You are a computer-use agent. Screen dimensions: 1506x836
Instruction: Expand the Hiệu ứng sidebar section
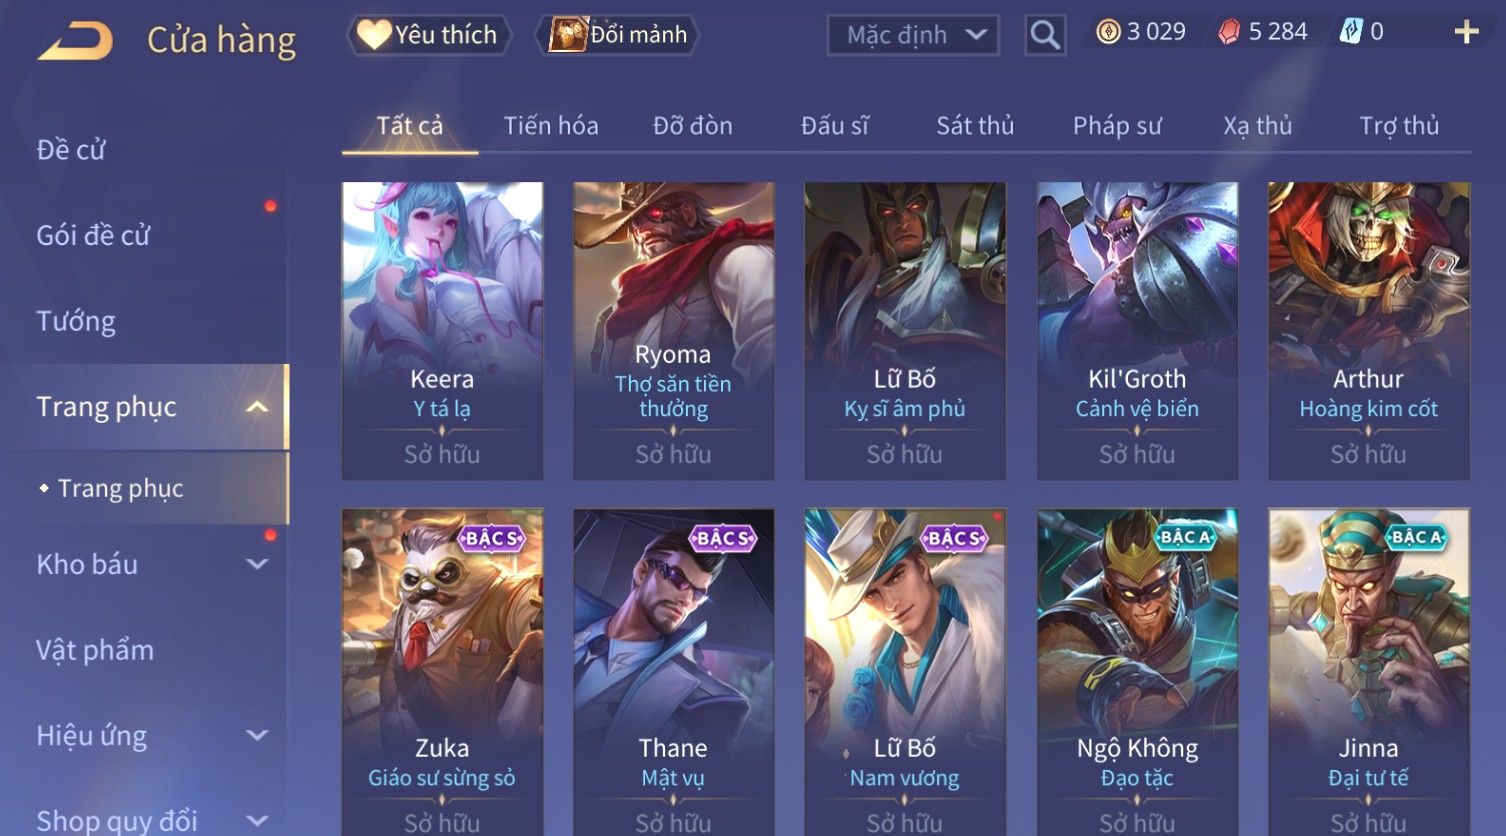coord(257,735)
